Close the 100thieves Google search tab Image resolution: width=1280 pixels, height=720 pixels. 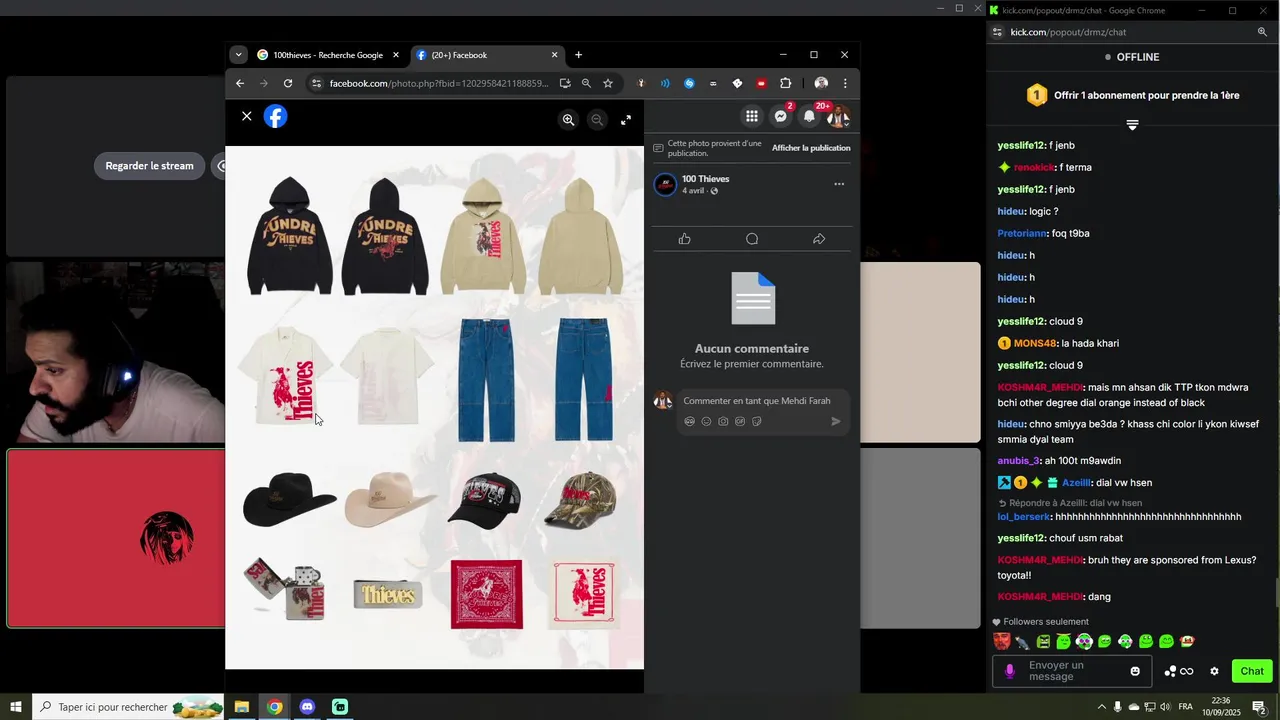click(x=396, y=55)
